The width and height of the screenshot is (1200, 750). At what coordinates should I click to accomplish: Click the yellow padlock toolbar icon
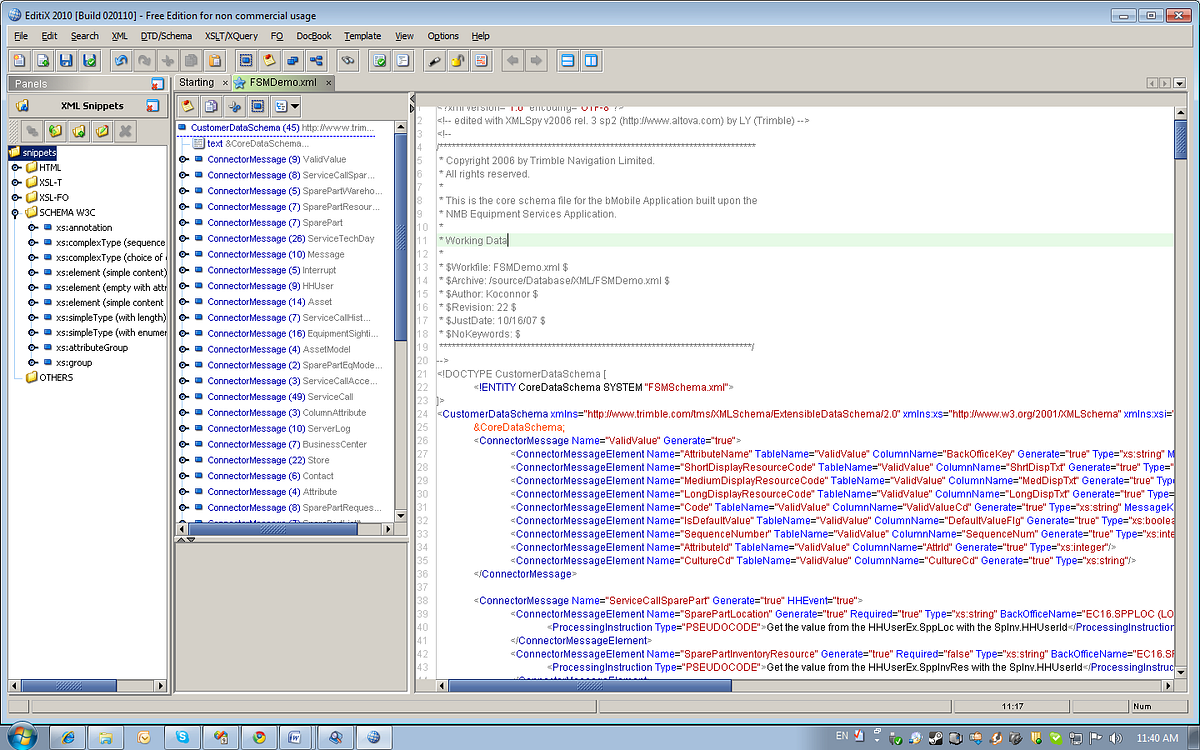pos(457,61)
